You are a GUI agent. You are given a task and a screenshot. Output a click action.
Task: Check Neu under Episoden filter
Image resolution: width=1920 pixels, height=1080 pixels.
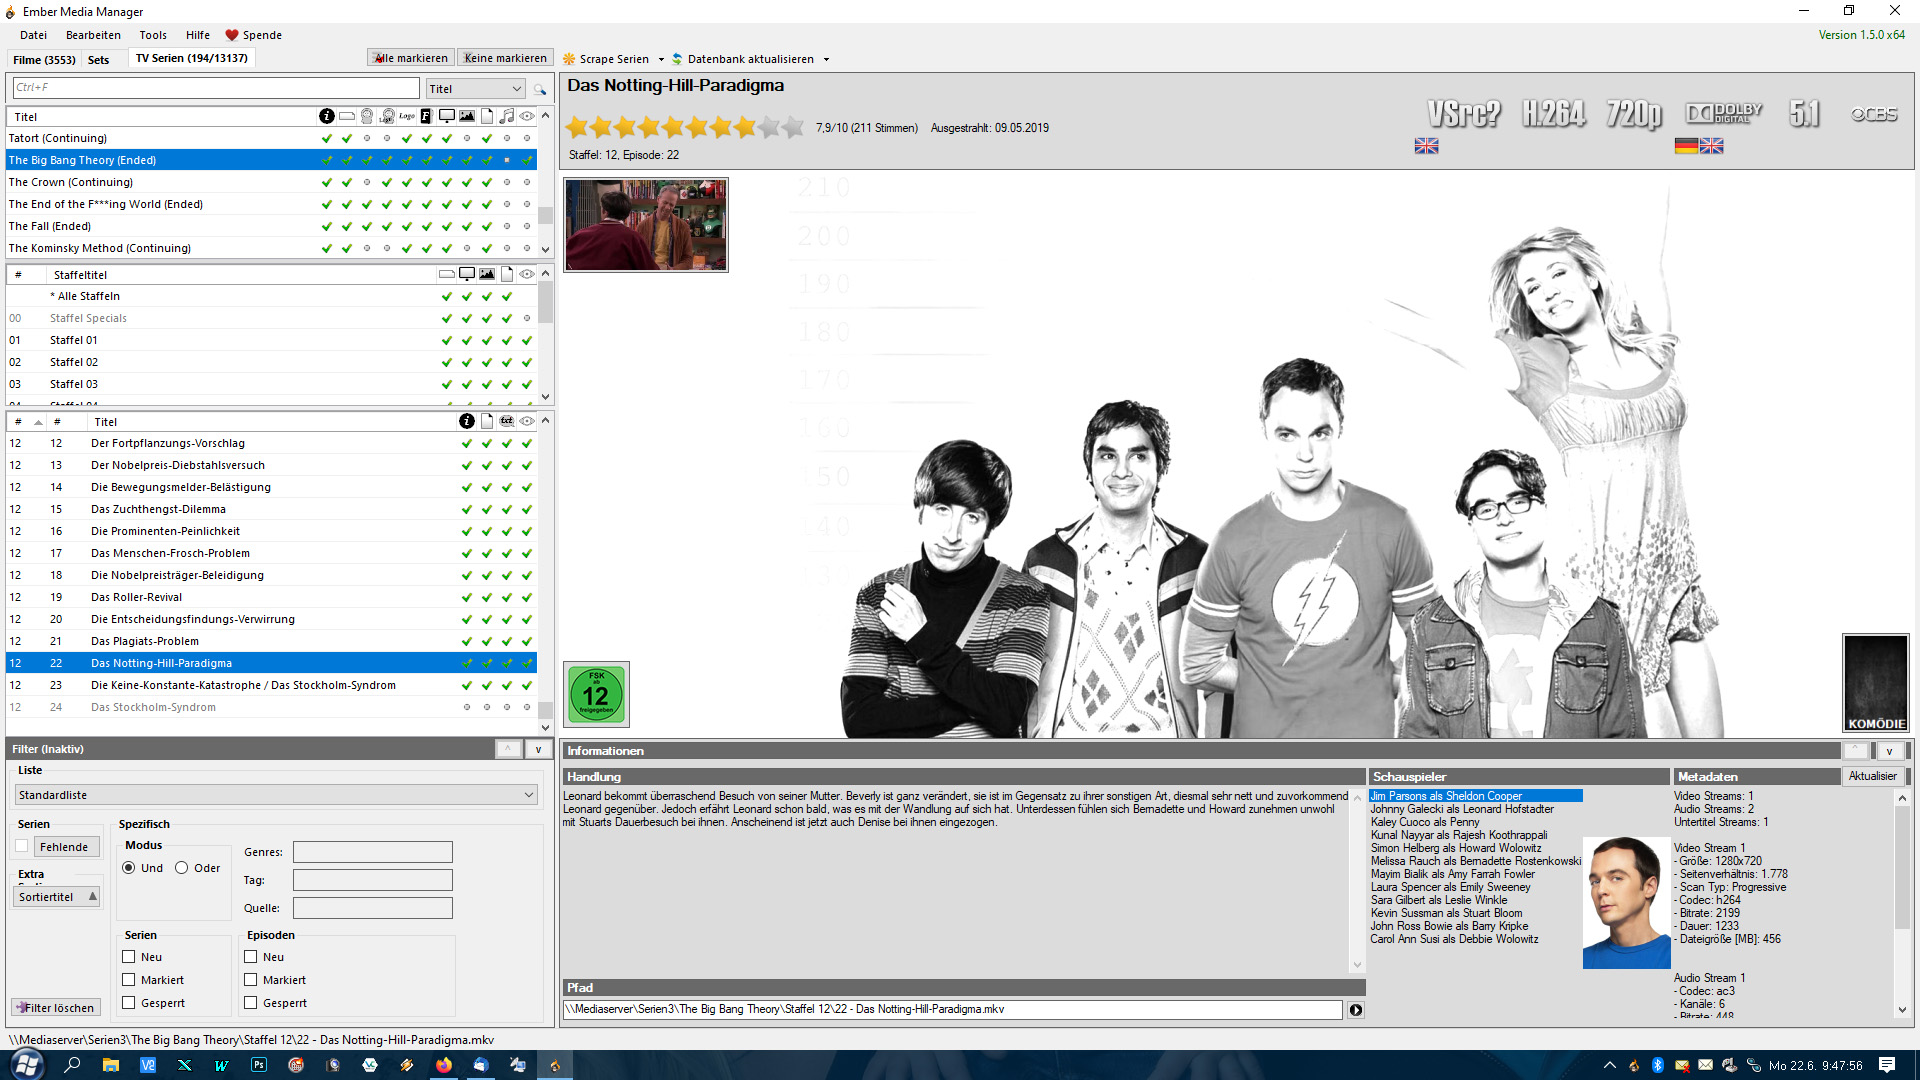pyautogui.click(x=251, y=957)
